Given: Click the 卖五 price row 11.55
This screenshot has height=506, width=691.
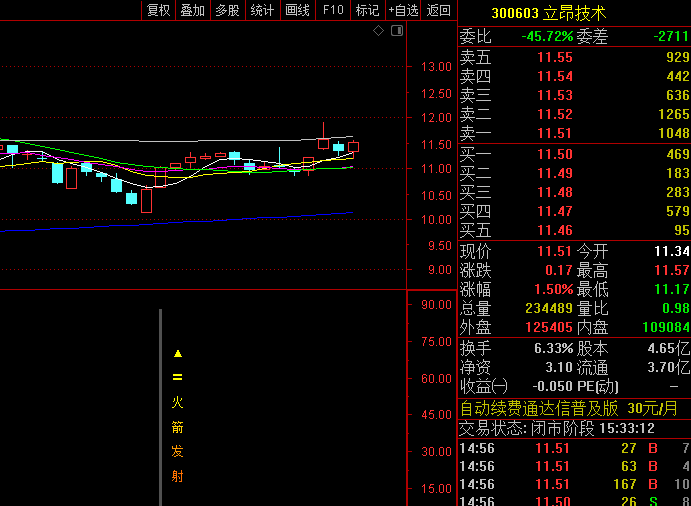Looking at the screenshot, I should tap(554, 57).
